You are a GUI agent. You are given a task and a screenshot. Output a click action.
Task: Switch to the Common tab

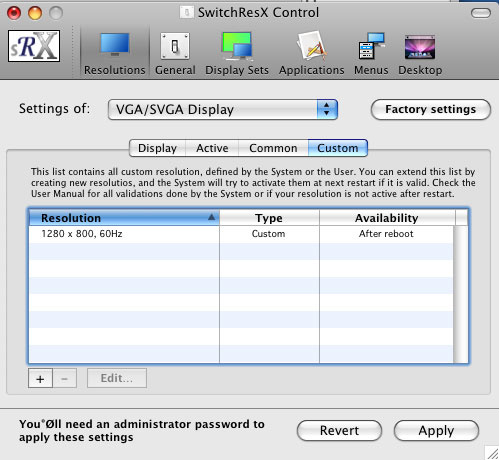tap(273, 148)
